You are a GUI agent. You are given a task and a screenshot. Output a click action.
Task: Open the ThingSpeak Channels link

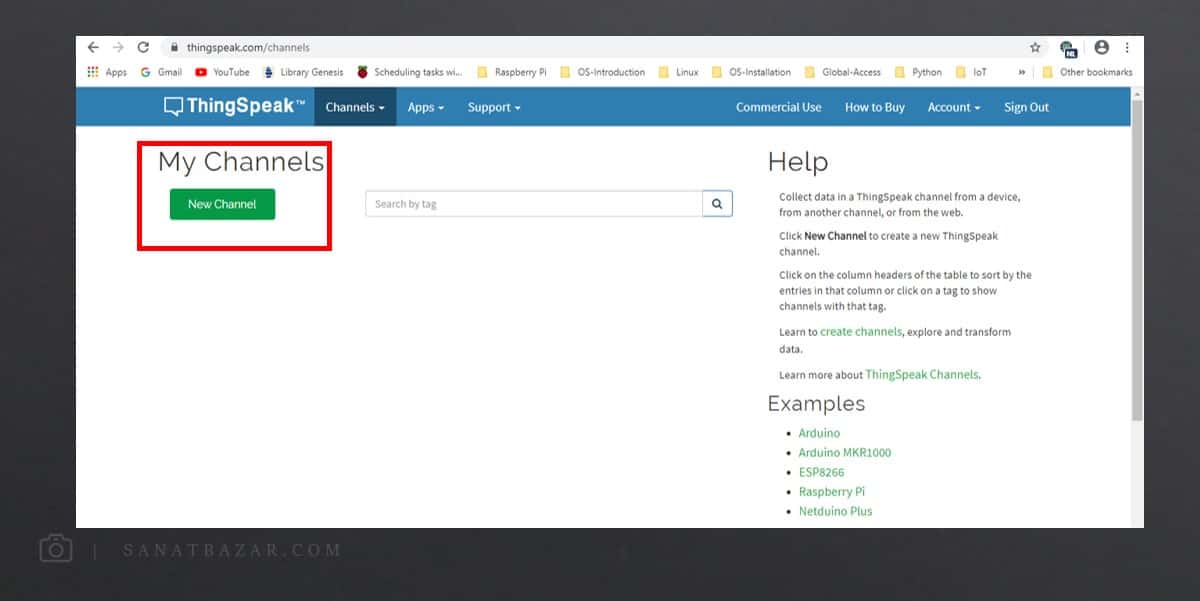point(922,375)
